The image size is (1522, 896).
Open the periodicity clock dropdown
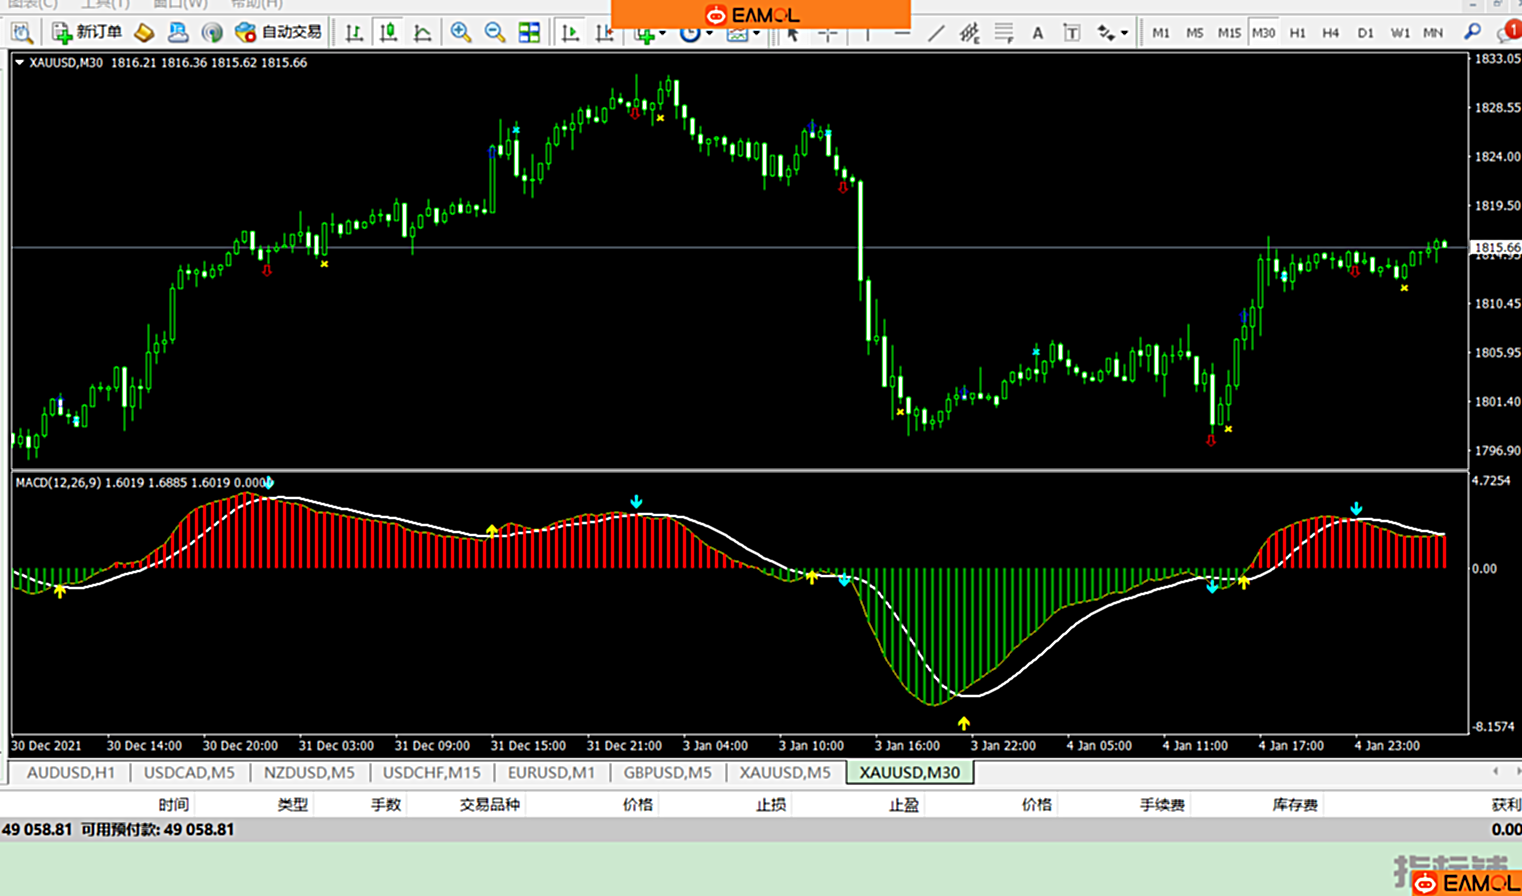click(x=696, y=35)
